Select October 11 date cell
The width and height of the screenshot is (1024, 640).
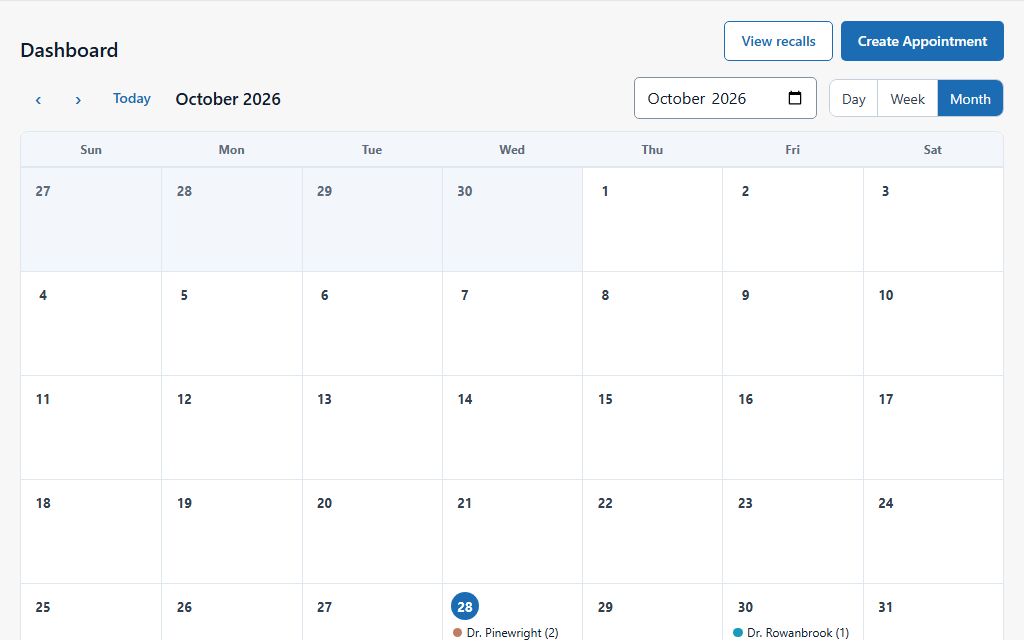[91, 427]
